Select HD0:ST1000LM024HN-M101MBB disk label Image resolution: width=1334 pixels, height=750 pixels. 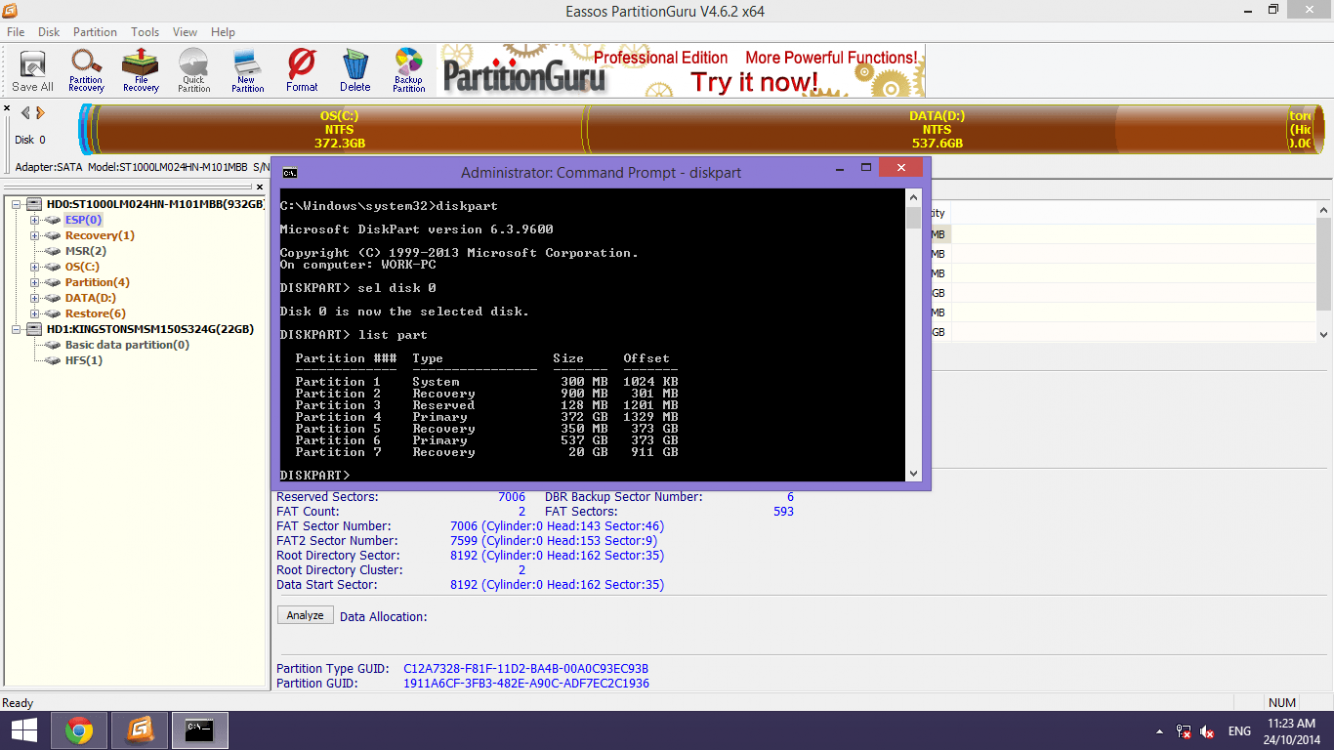[155, 204]
